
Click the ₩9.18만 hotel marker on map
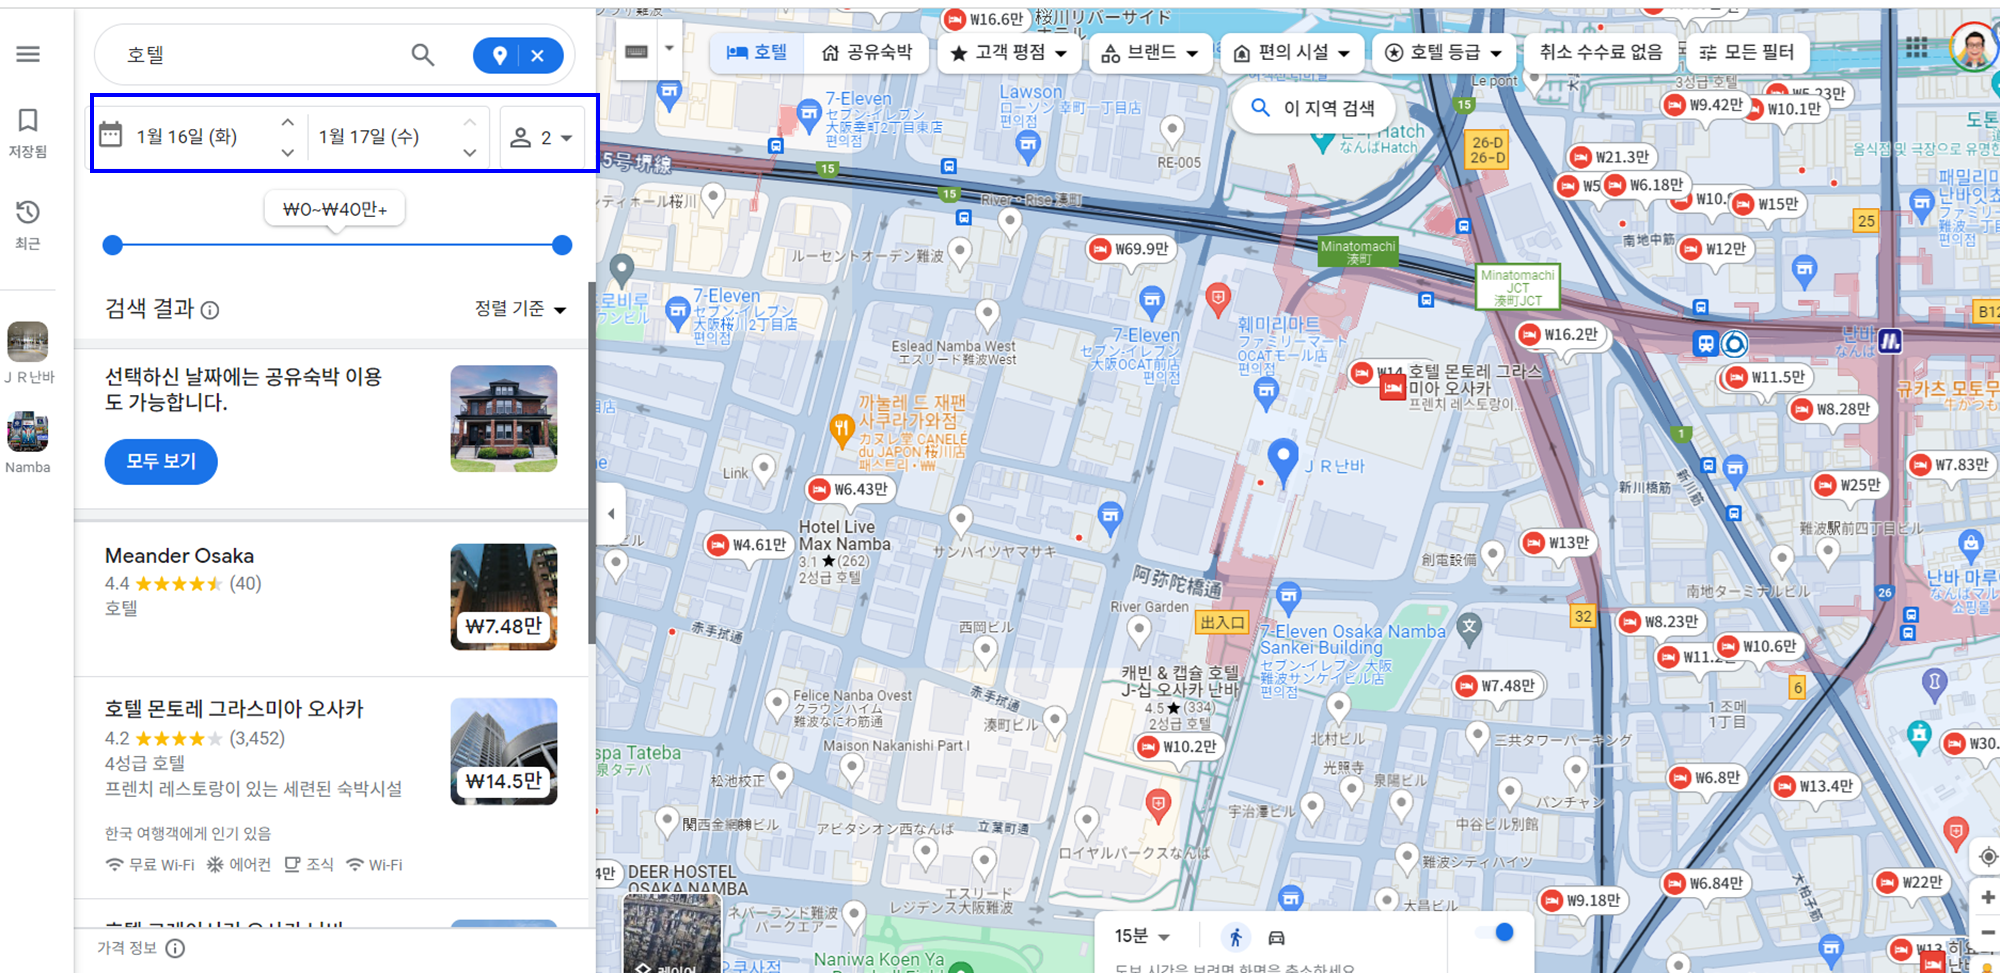[1581, 900]
